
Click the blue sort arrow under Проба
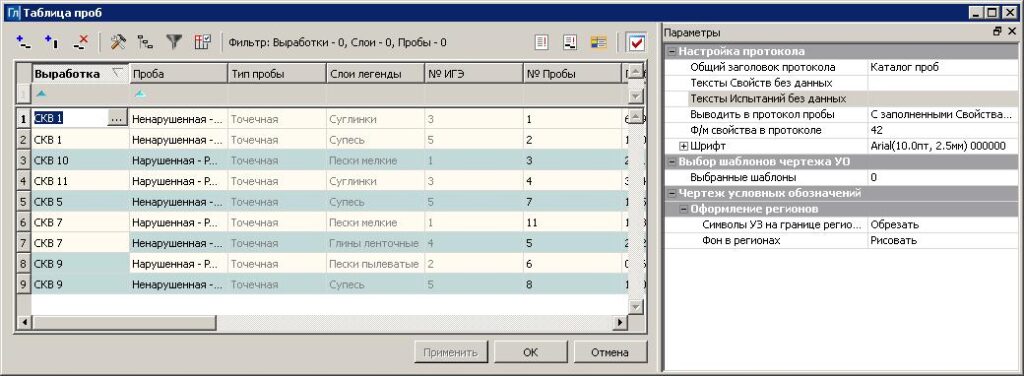(140, 94)
